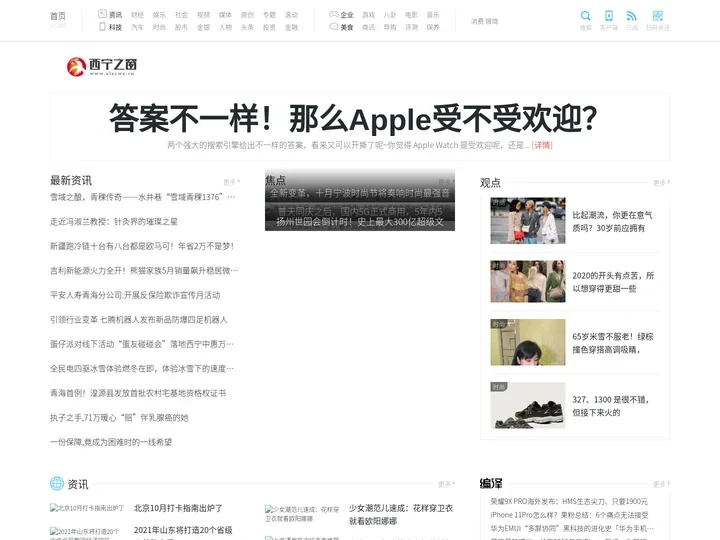Screen dimensions: 720x540
Task: Open article 蛋仔派对线下活动 蛋友碰碰会
Action: (142, 344)
